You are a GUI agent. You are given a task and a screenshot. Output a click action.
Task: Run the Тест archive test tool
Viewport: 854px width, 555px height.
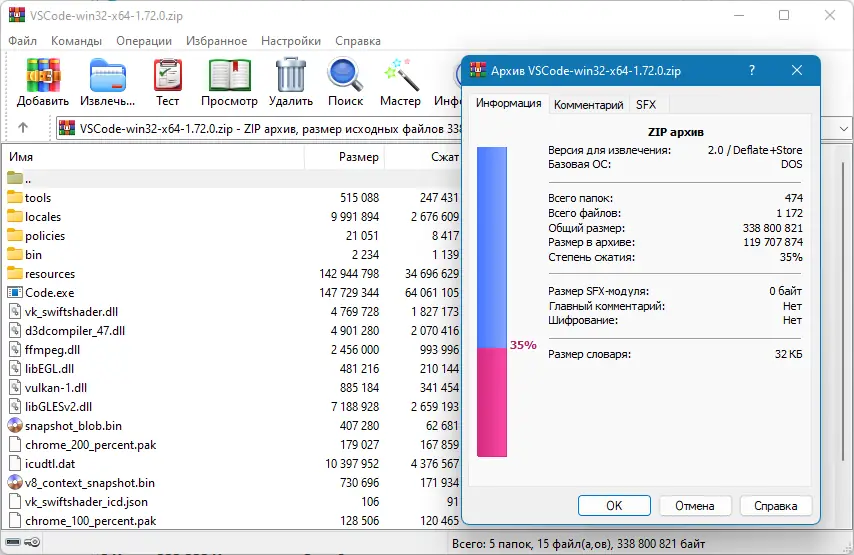[167, 75]
